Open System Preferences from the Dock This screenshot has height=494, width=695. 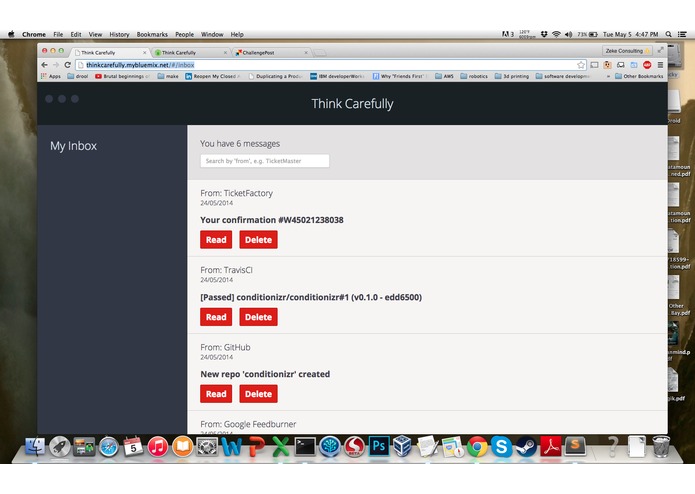coord(207,447)
